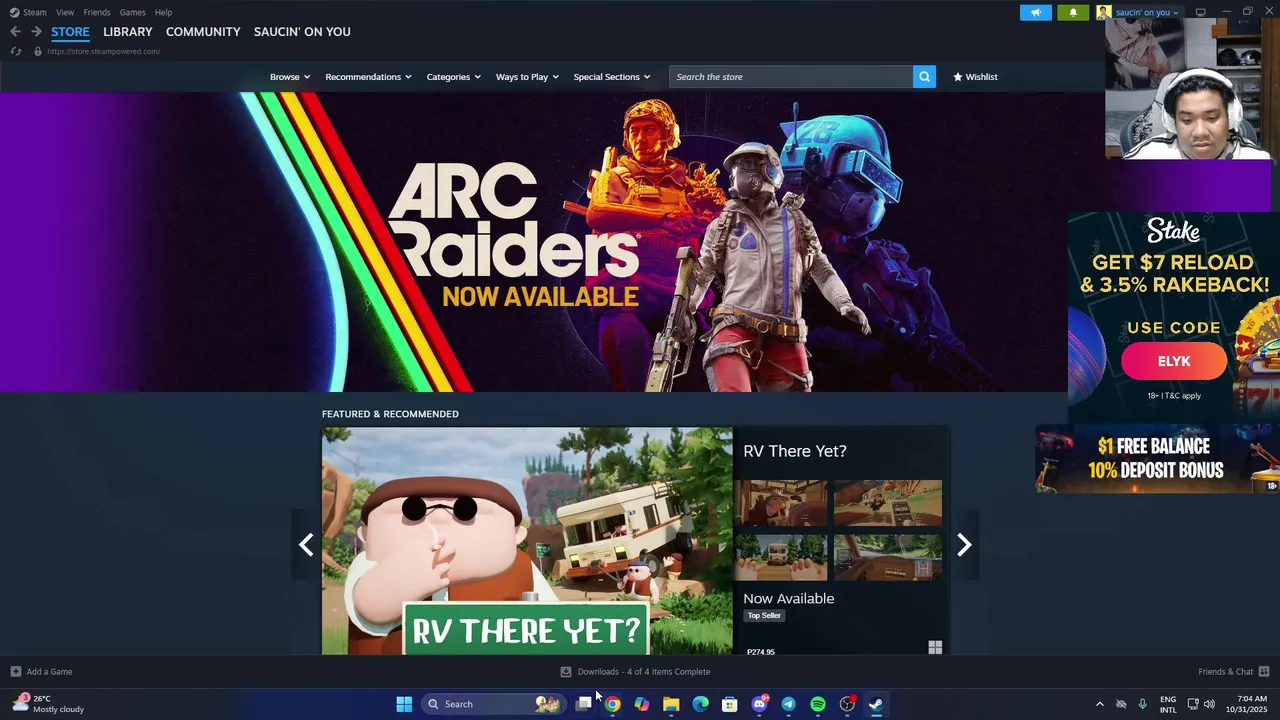Select the first RV There Yet screenshot thumbnail
The height and width of the screenshot is (720, 1280).
click(781, 503)
